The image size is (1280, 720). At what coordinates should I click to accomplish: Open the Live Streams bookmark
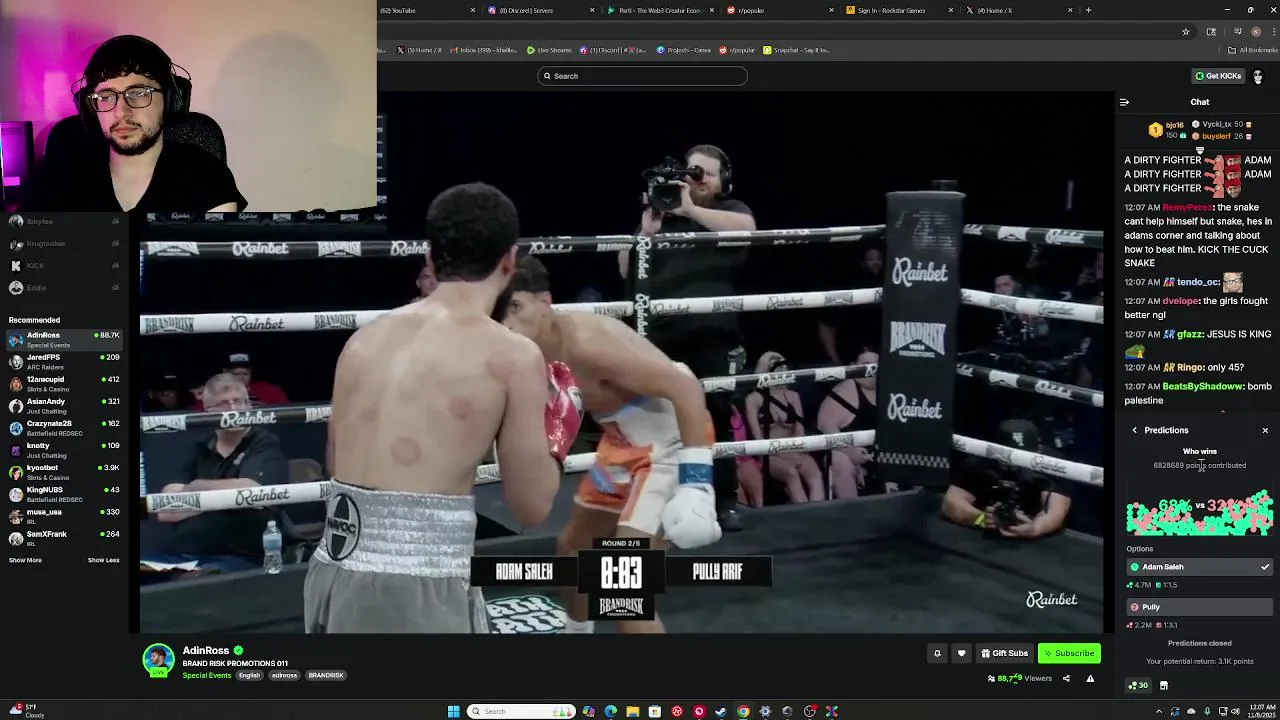coord(550,50)
